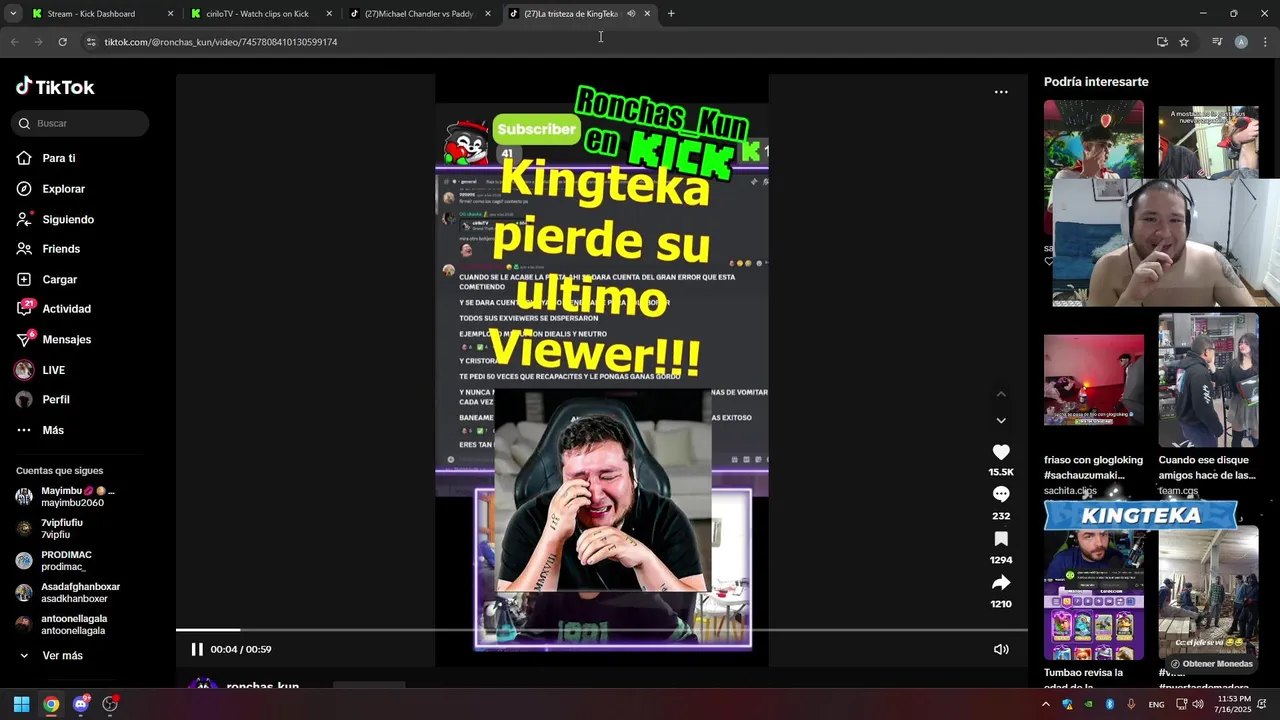Open the media control button
1280x720 pixels.
pyautogui.click(x=1217, y=42)
